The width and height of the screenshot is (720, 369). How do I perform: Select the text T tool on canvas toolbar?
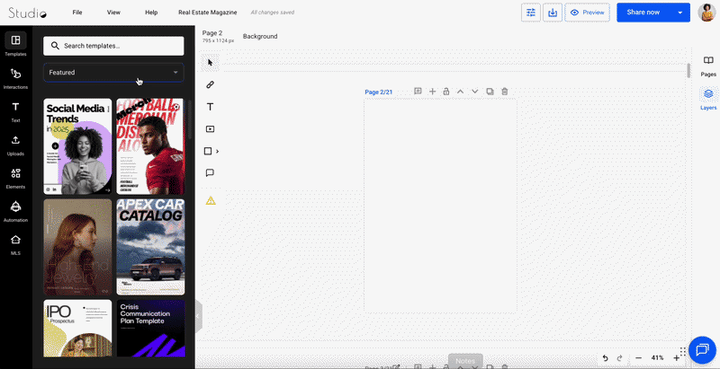tap(210, 107)
